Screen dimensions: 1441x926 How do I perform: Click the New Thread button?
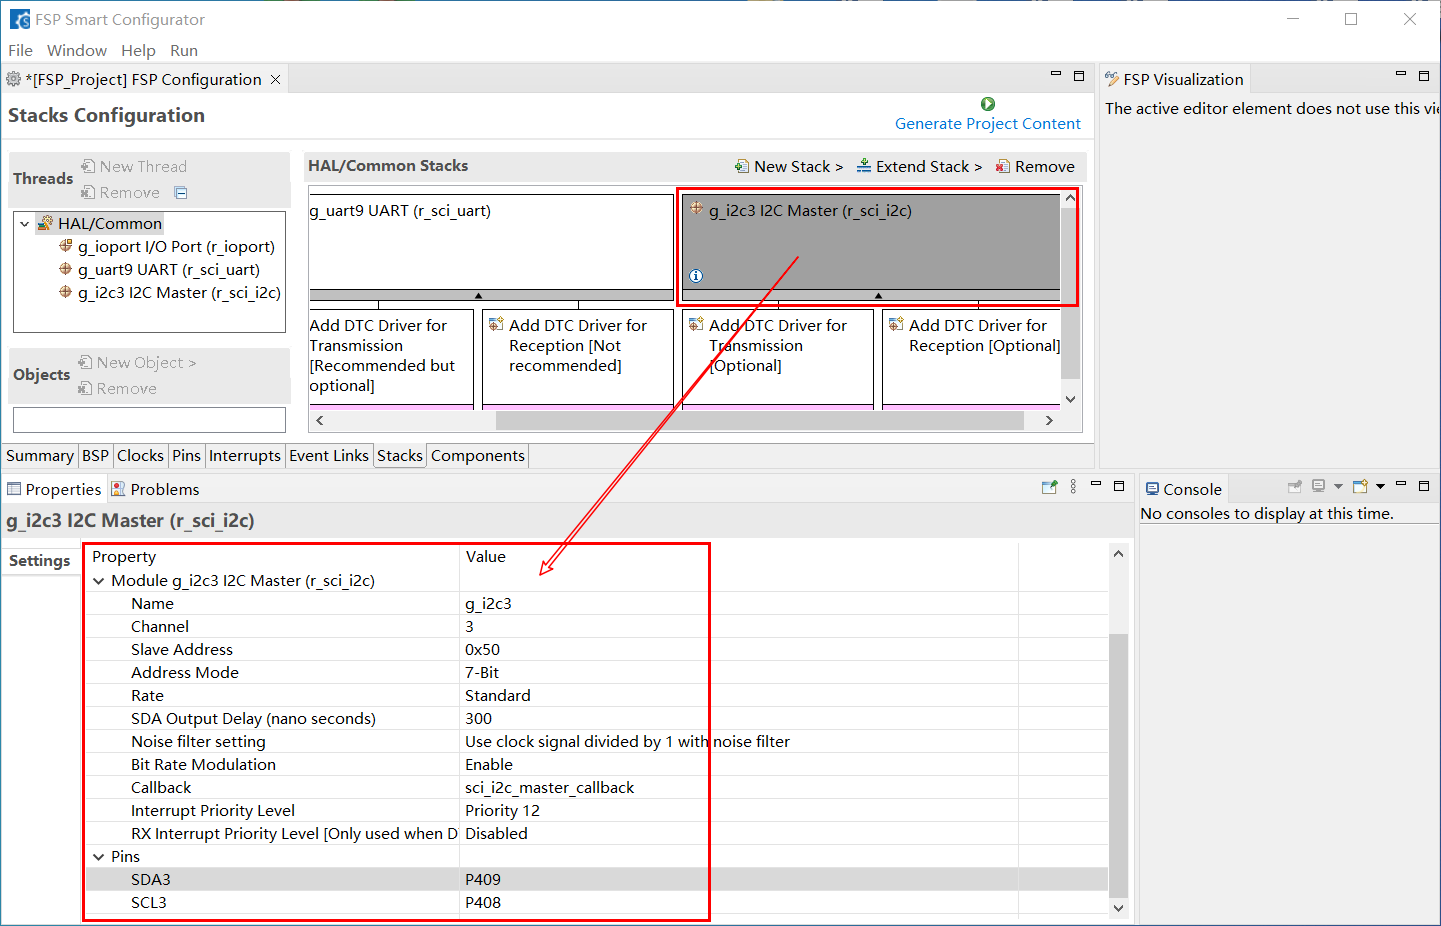pos(134,166)
